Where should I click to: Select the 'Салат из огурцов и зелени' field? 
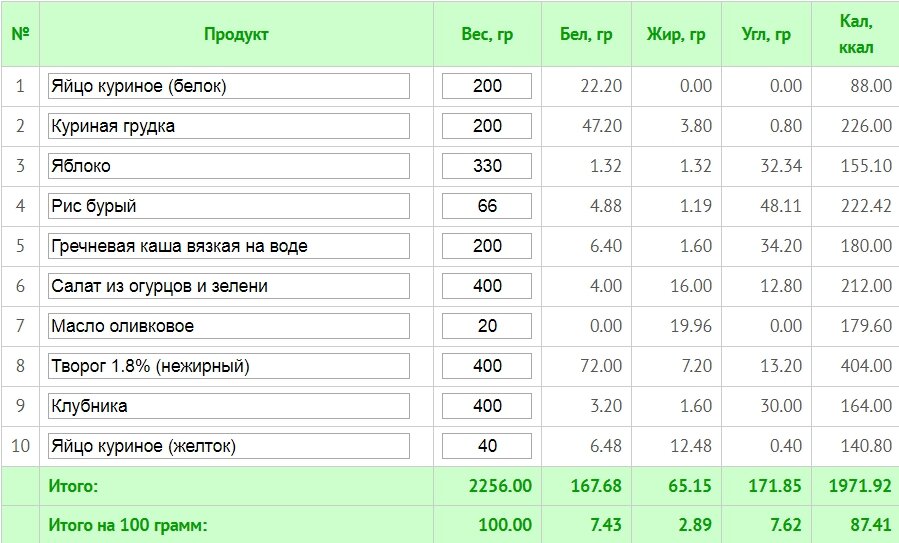click(229, 286)
